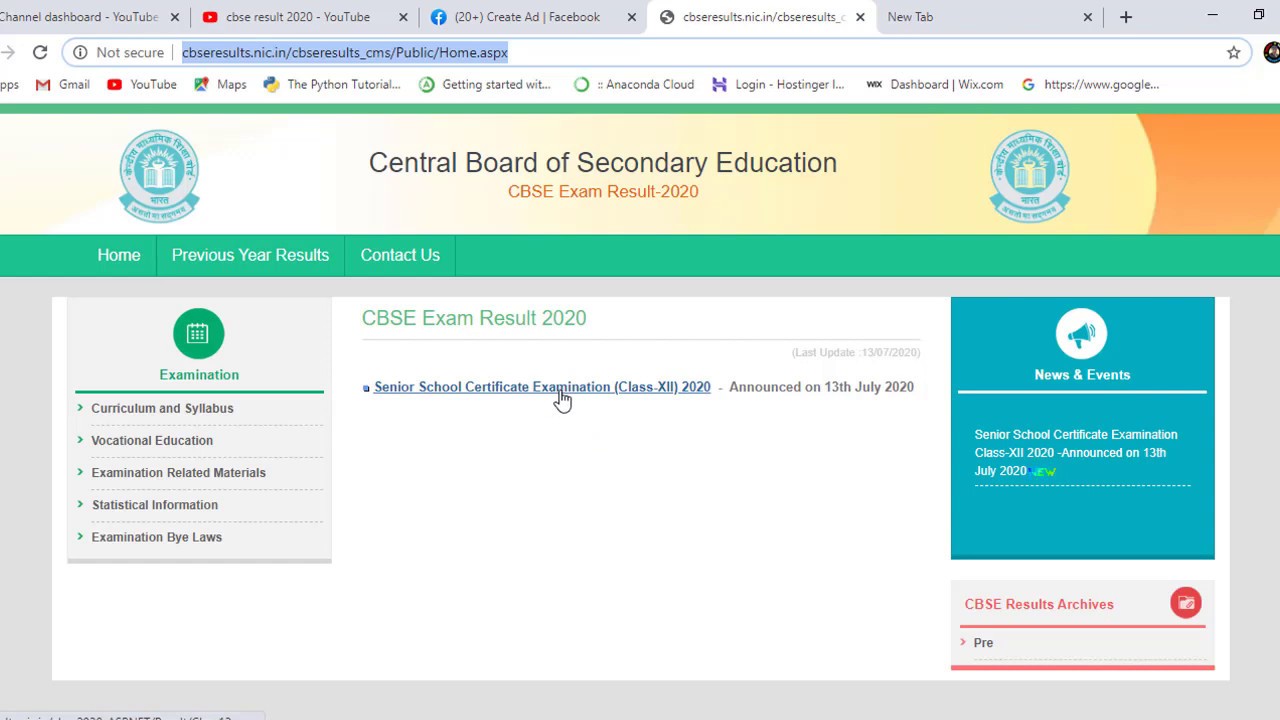Open a new tab with the plus button

coord(1126,17)
